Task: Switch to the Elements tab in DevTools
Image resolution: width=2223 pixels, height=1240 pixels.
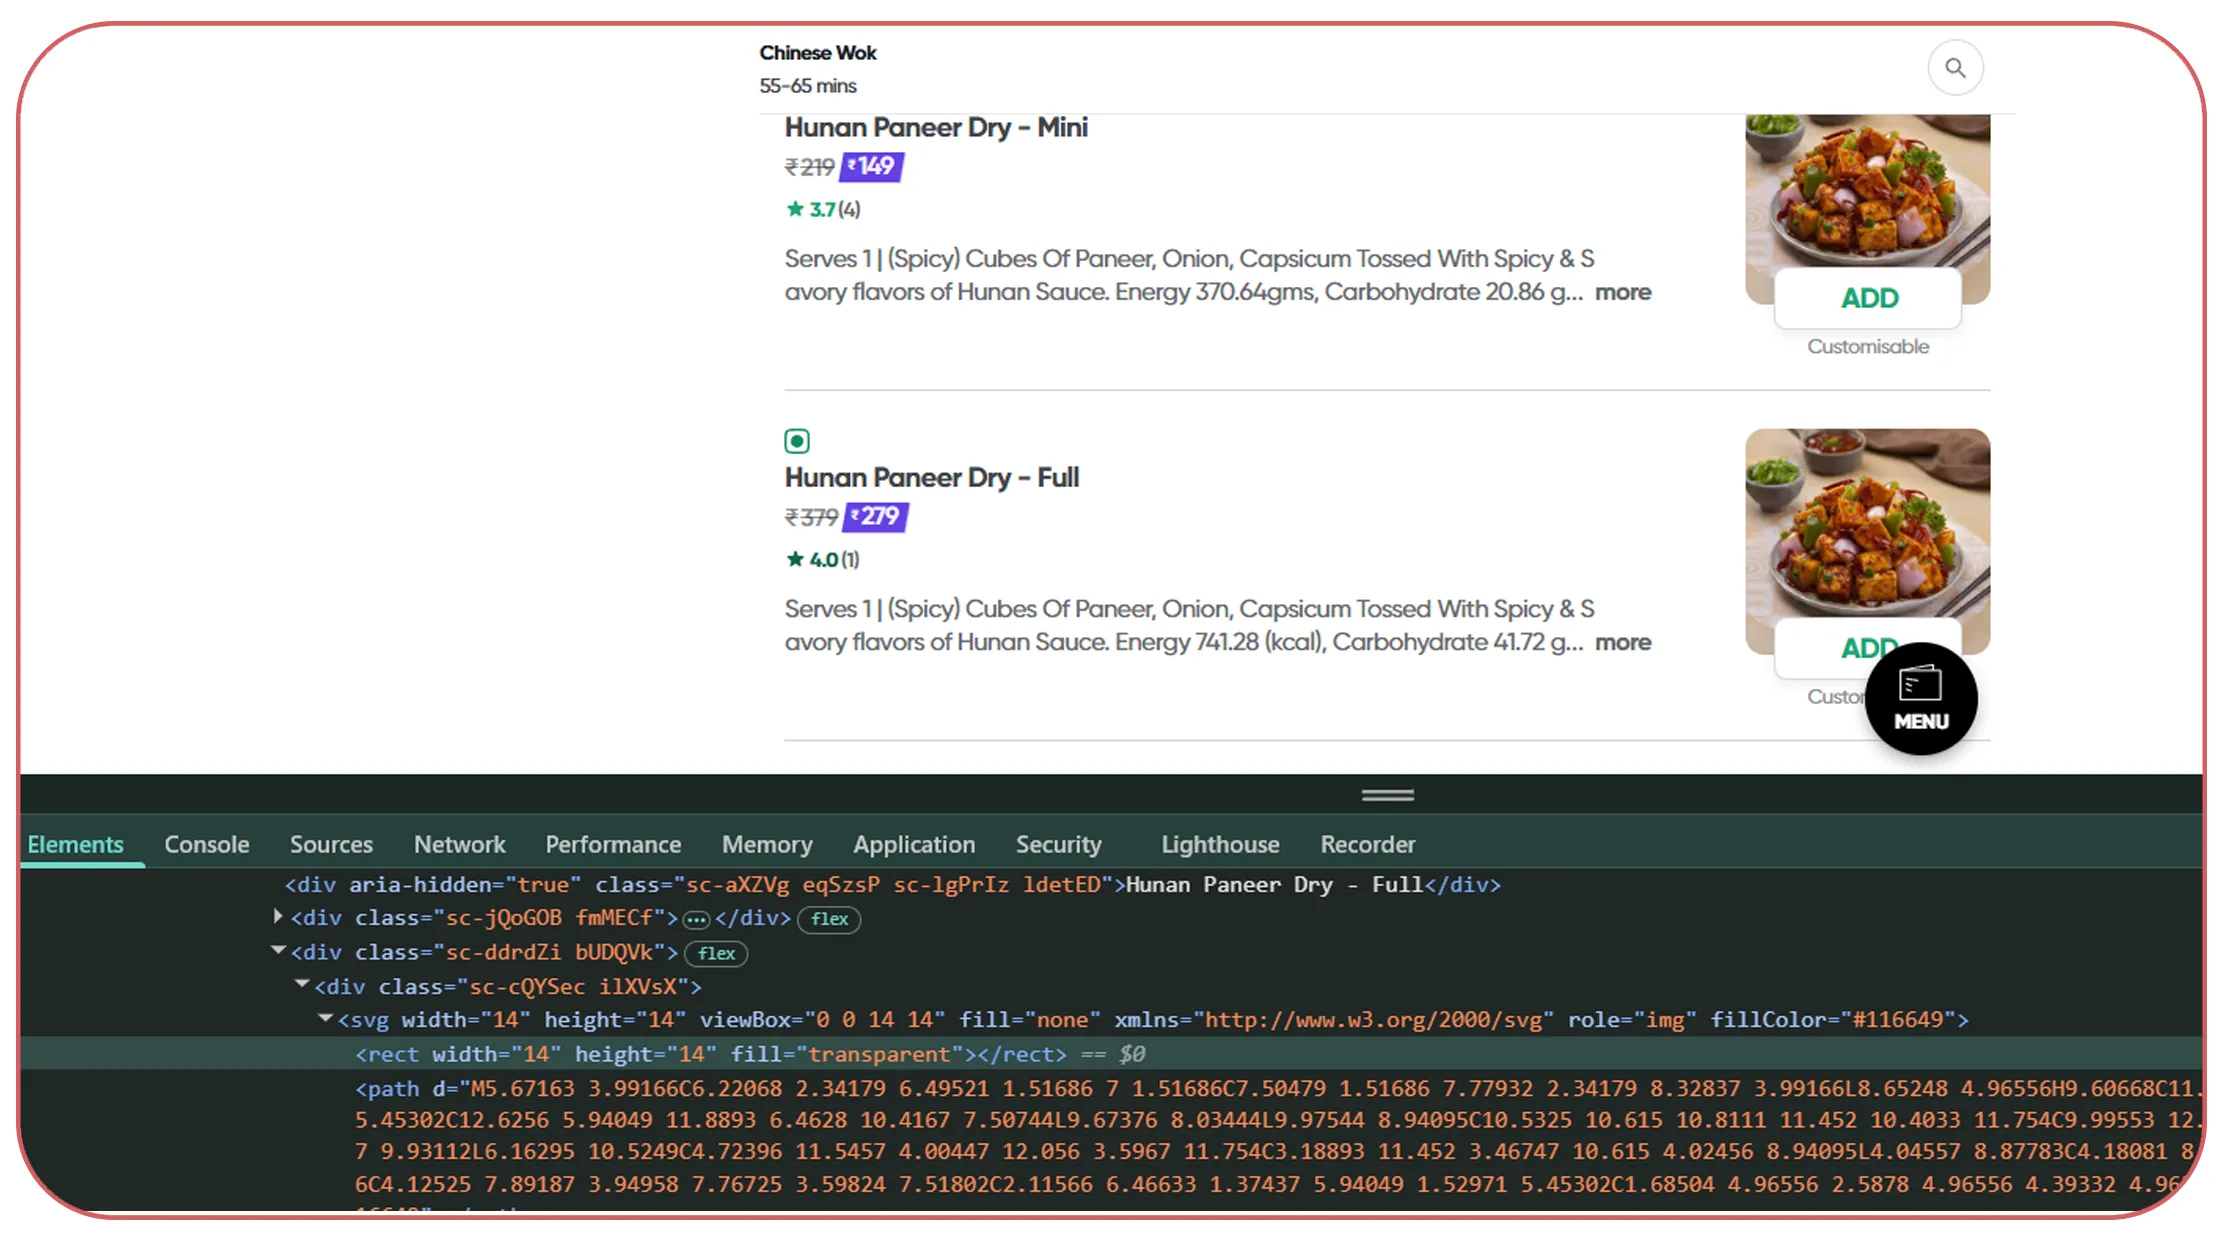Action: [76, 845]
